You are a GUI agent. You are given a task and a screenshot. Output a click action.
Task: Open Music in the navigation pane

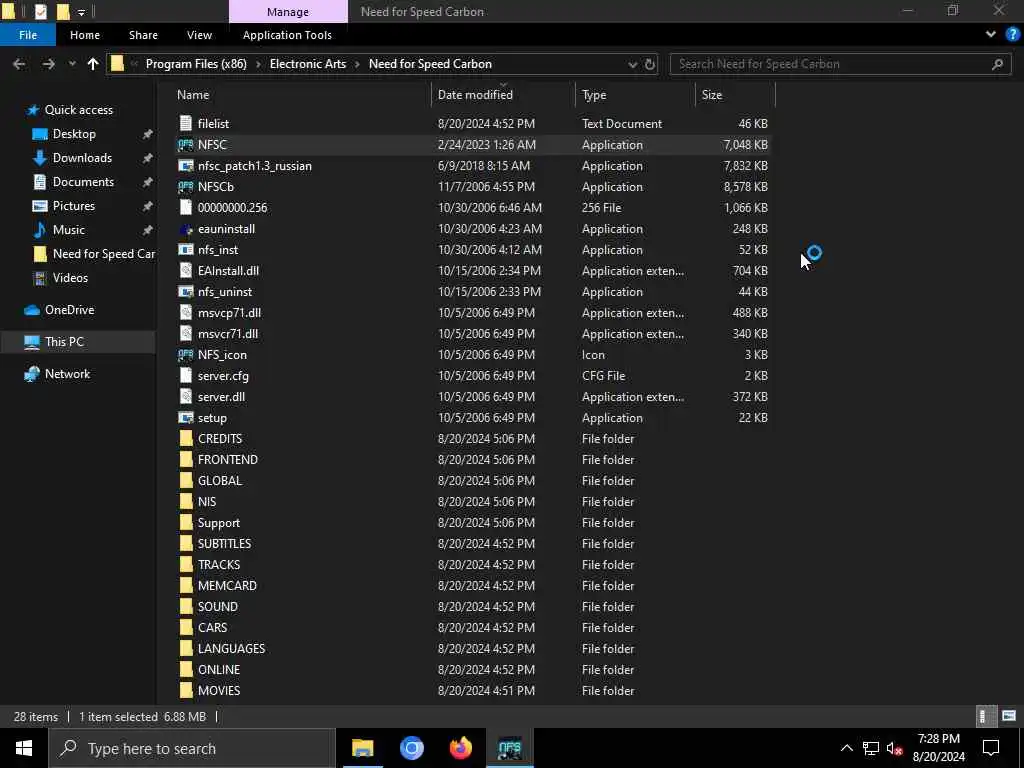[69, 230]
